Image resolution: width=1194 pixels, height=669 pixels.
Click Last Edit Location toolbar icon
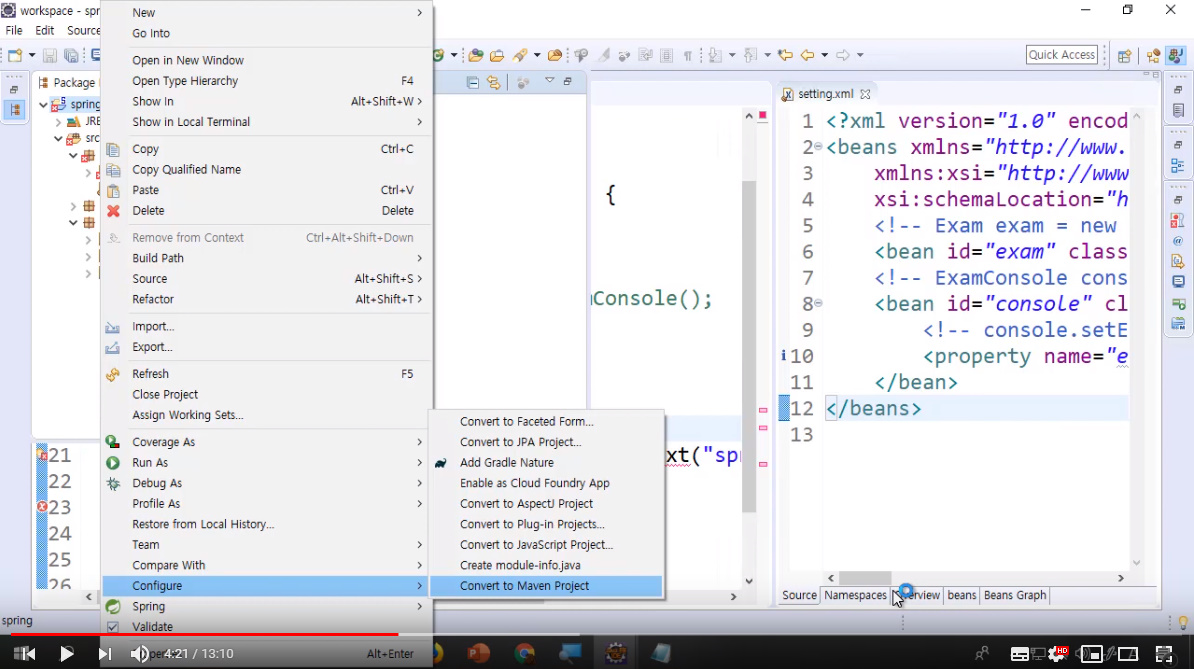click(785, 55)
